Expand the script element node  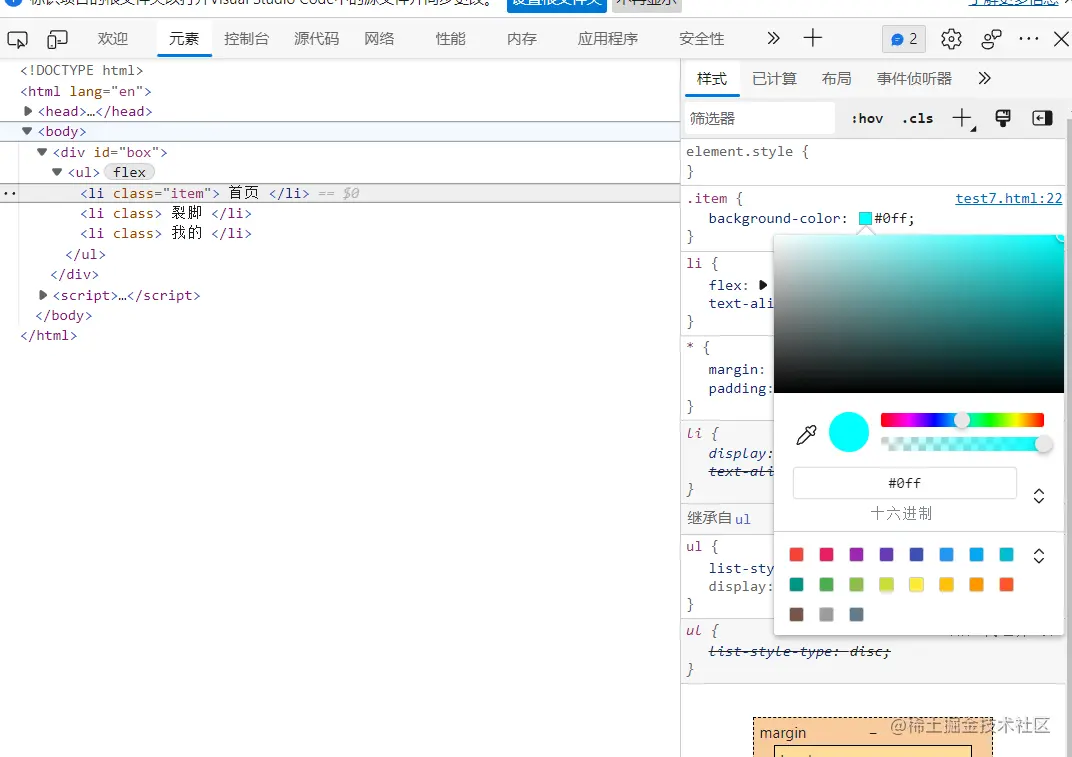pos(41,295)
